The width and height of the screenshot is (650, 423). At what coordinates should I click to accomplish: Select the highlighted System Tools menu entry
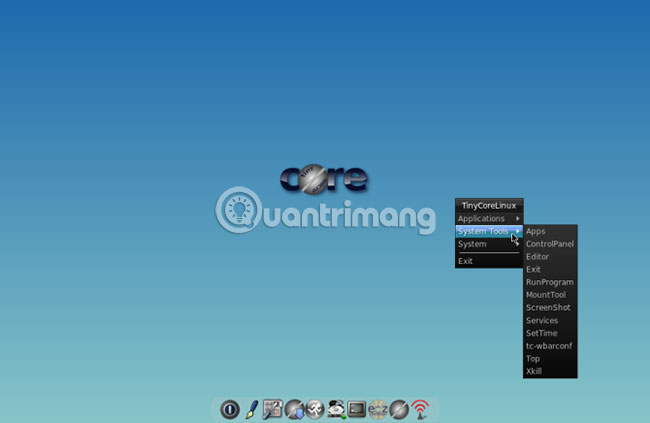(x=489, y=231)
